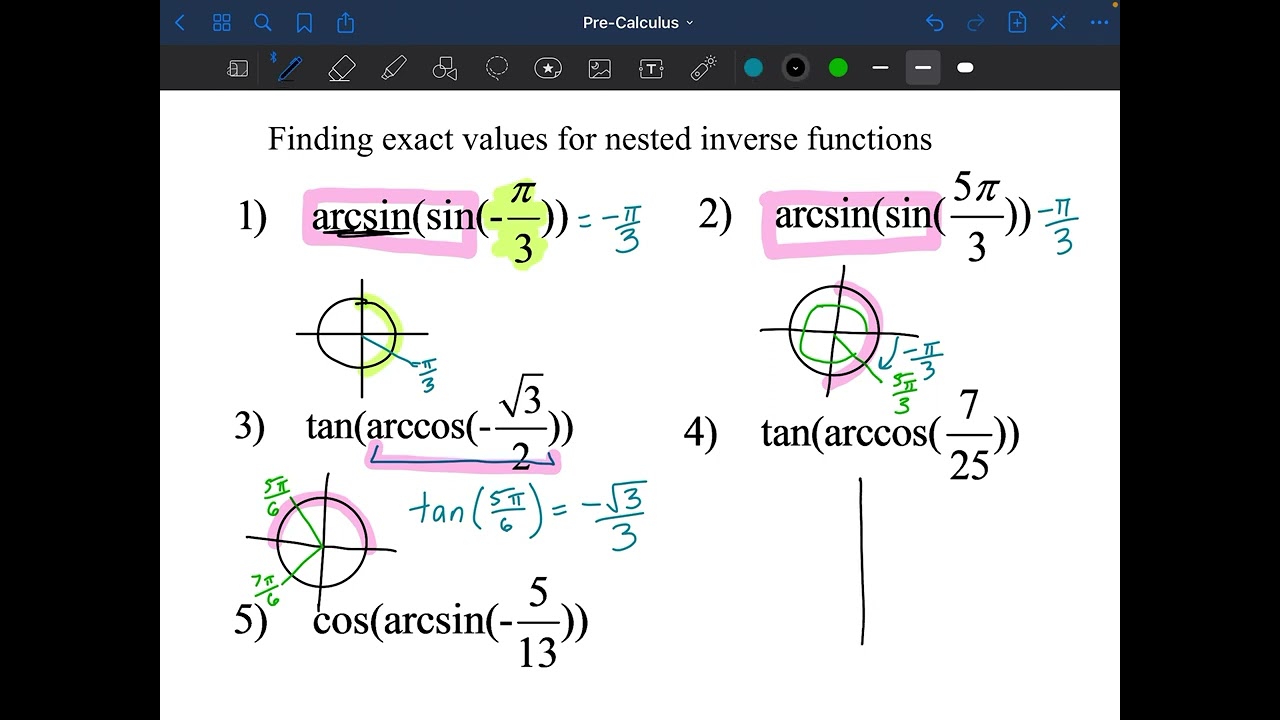Click the heading 'Finding exact values for nested inverse functions'
The height and width of the screenshot is (720, 1280).
[600, 139]
